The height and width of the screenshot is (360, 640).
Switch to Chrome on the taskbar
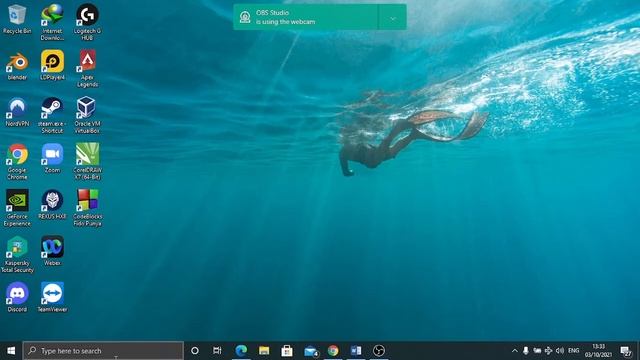pyautogui.click(x=333, y=351)
